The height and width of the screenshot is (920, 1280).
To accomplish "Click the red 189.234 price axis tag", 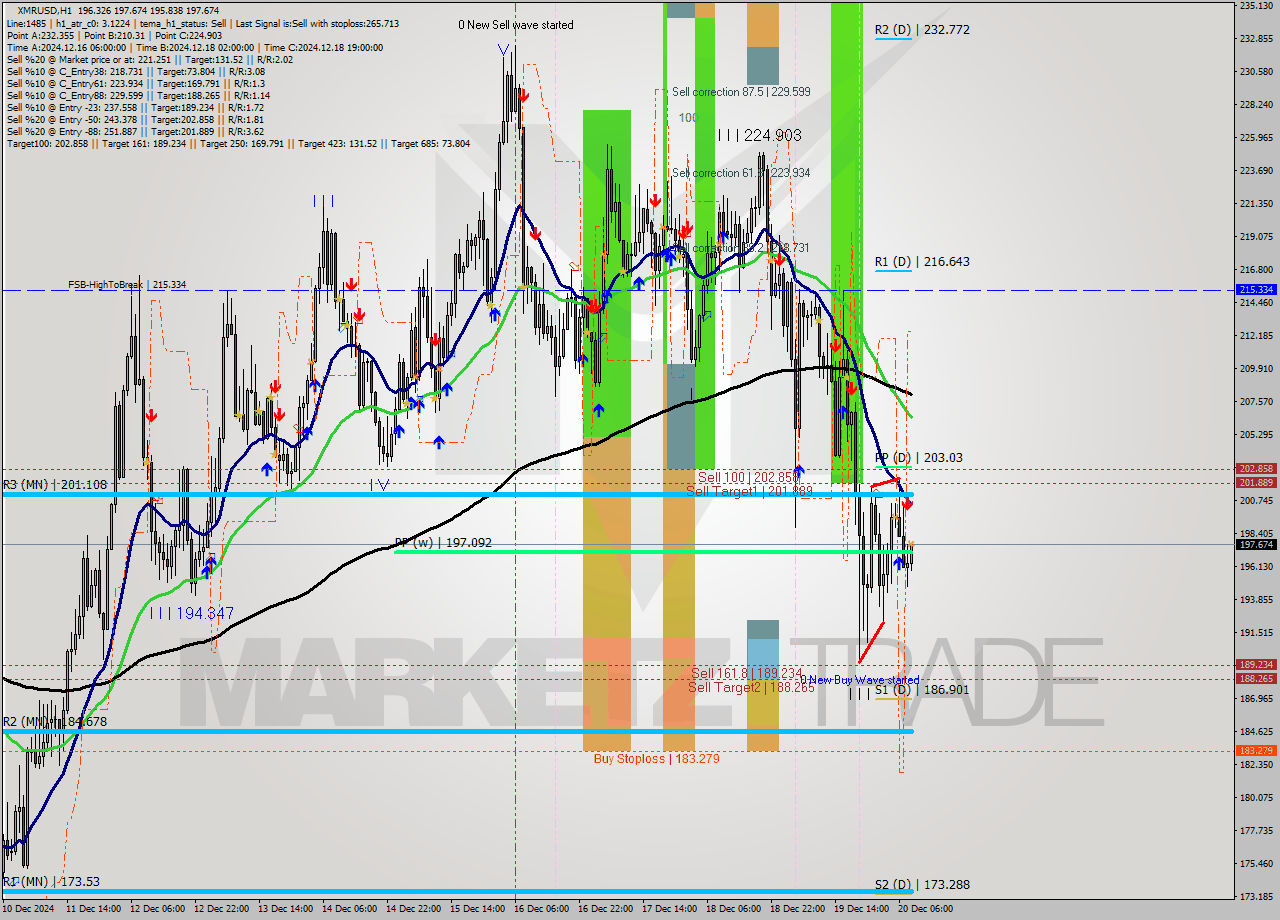I will (1256, 664).
